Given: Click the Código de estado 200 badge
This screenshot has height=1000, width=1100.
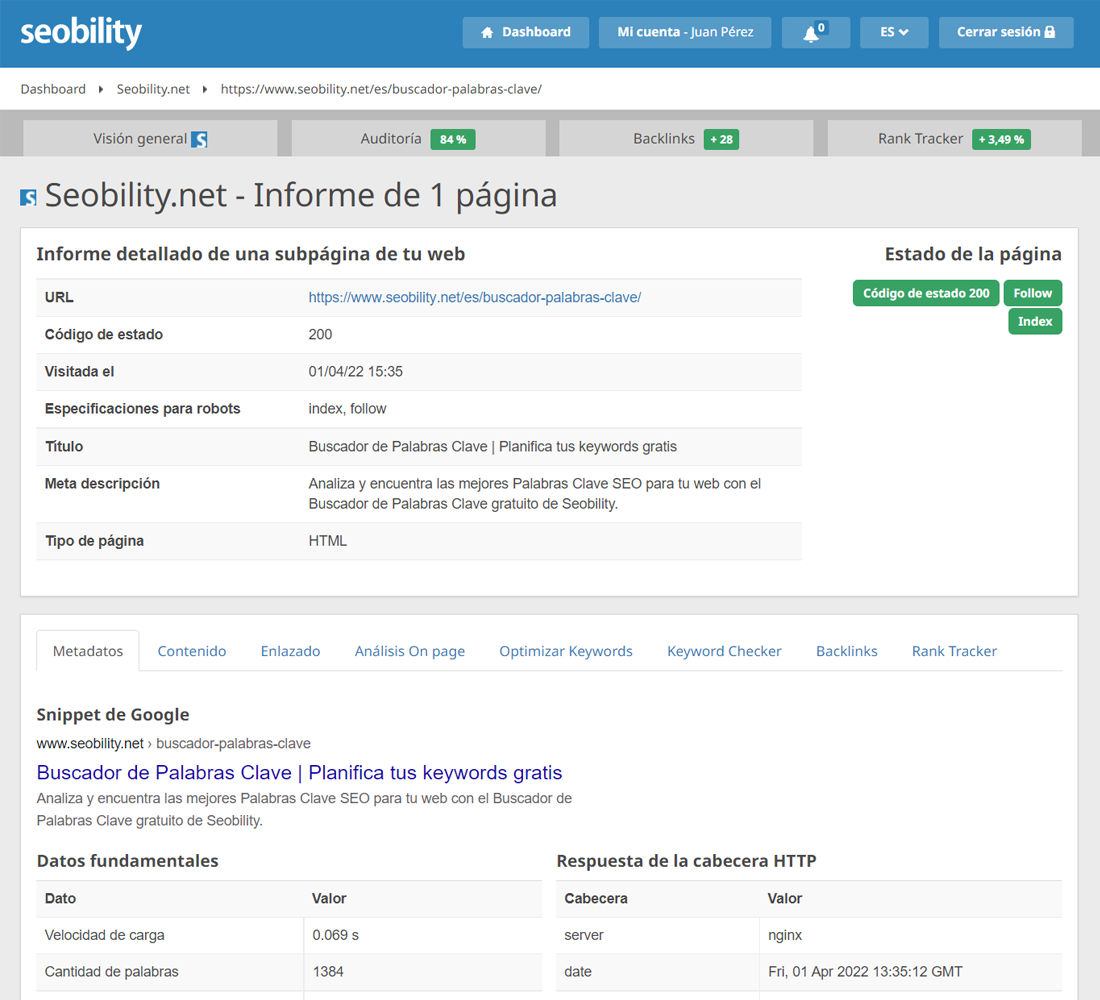Looking at the screenshot, I should (x=926, y=293).
